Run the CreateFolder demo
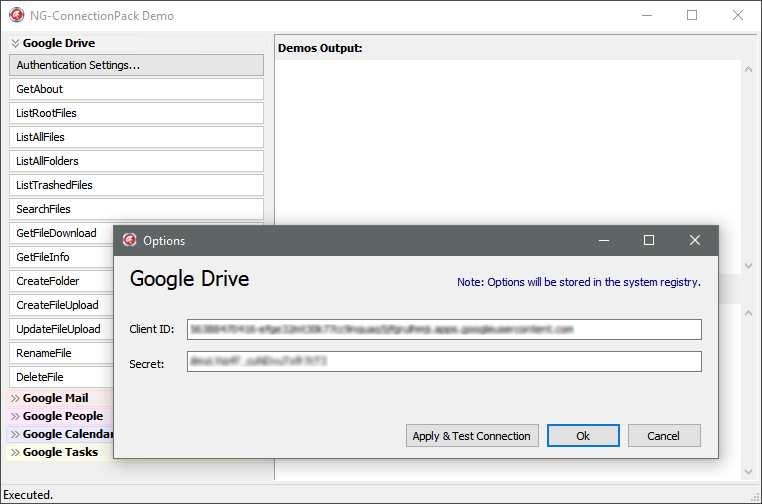The image size is (762, 504). pyautogui.click(x=61, y=281)
